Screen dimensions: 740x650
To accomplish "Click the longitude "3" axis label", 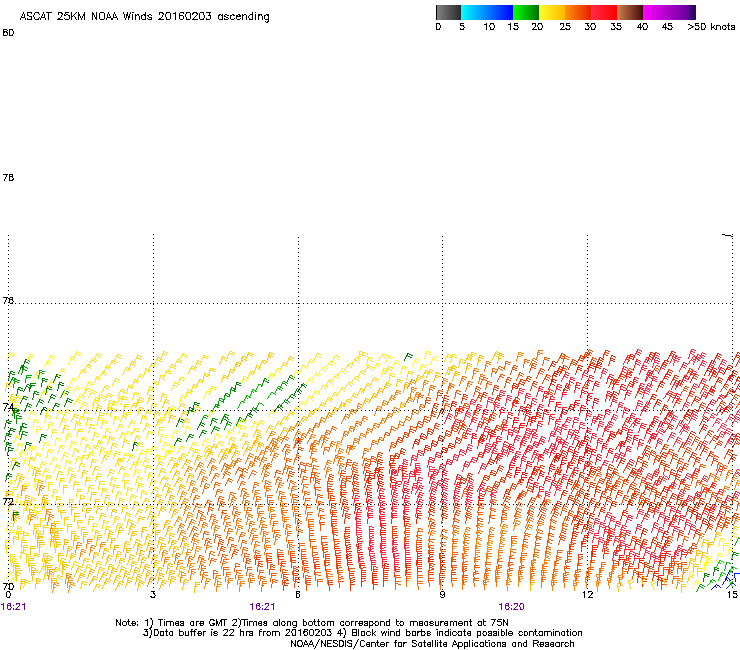I will click(x=153, y=595).
